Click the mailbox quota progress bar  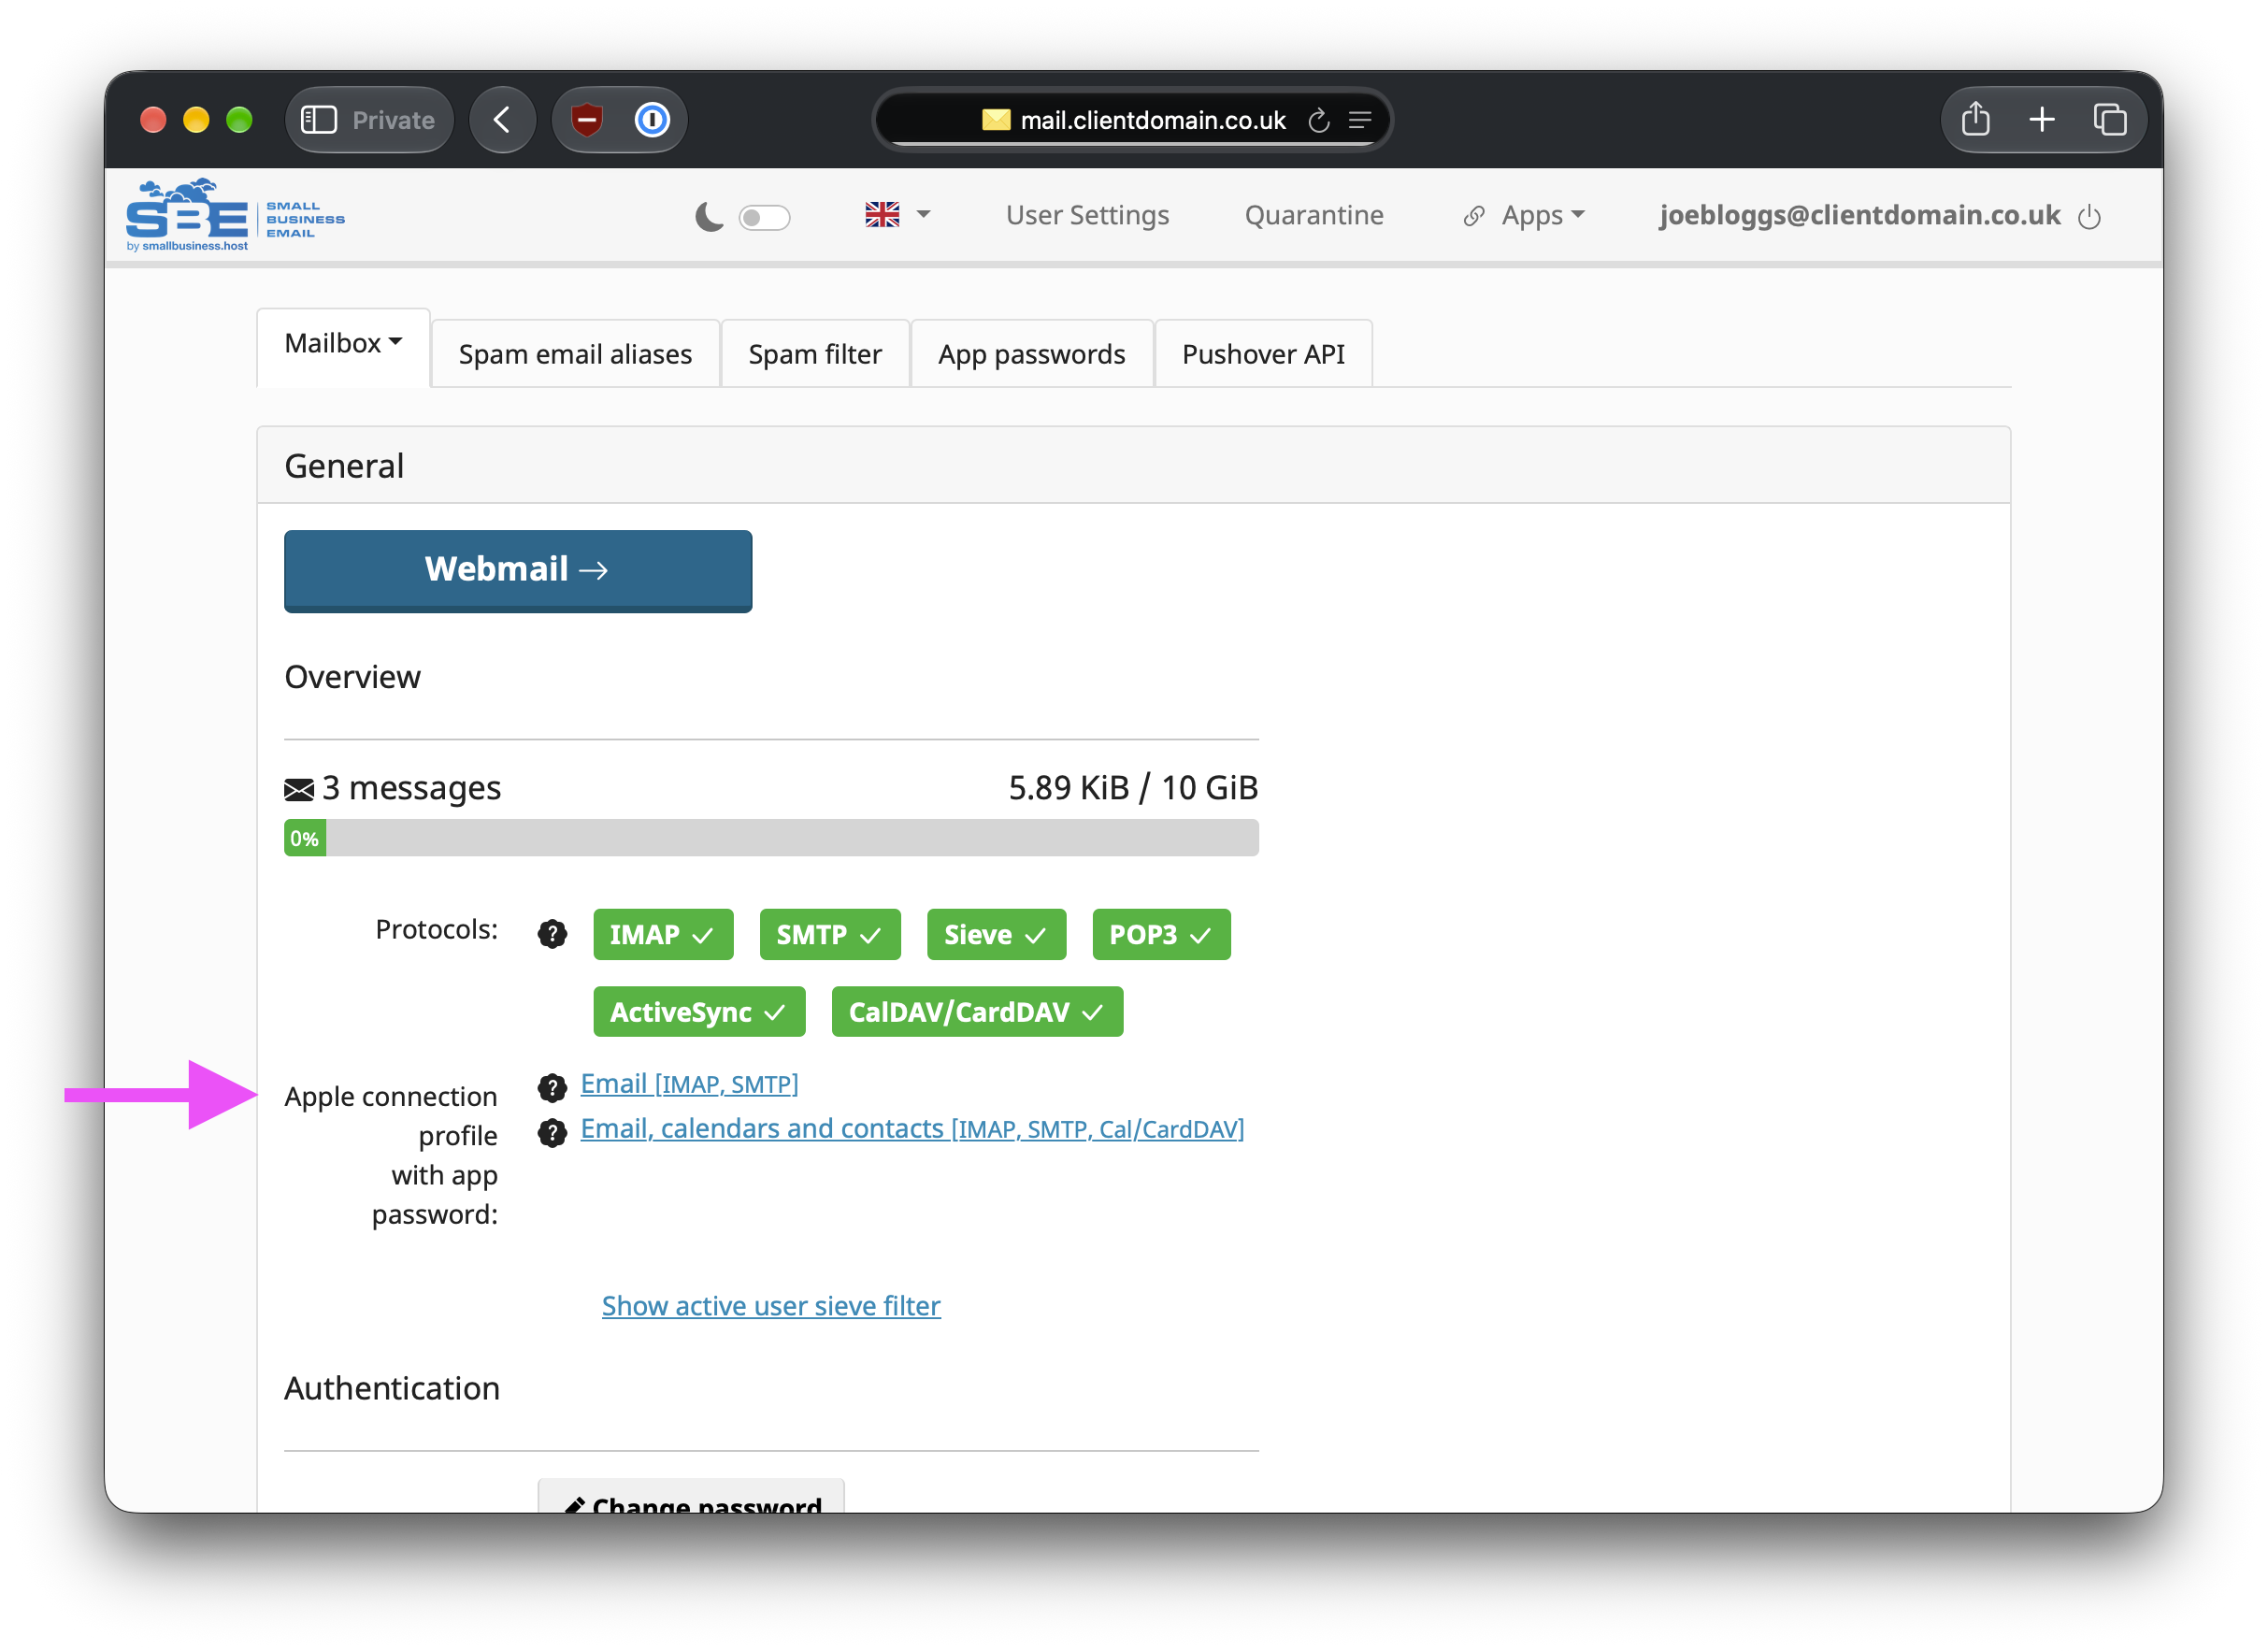pyautogui.click(x=771, y=838)
